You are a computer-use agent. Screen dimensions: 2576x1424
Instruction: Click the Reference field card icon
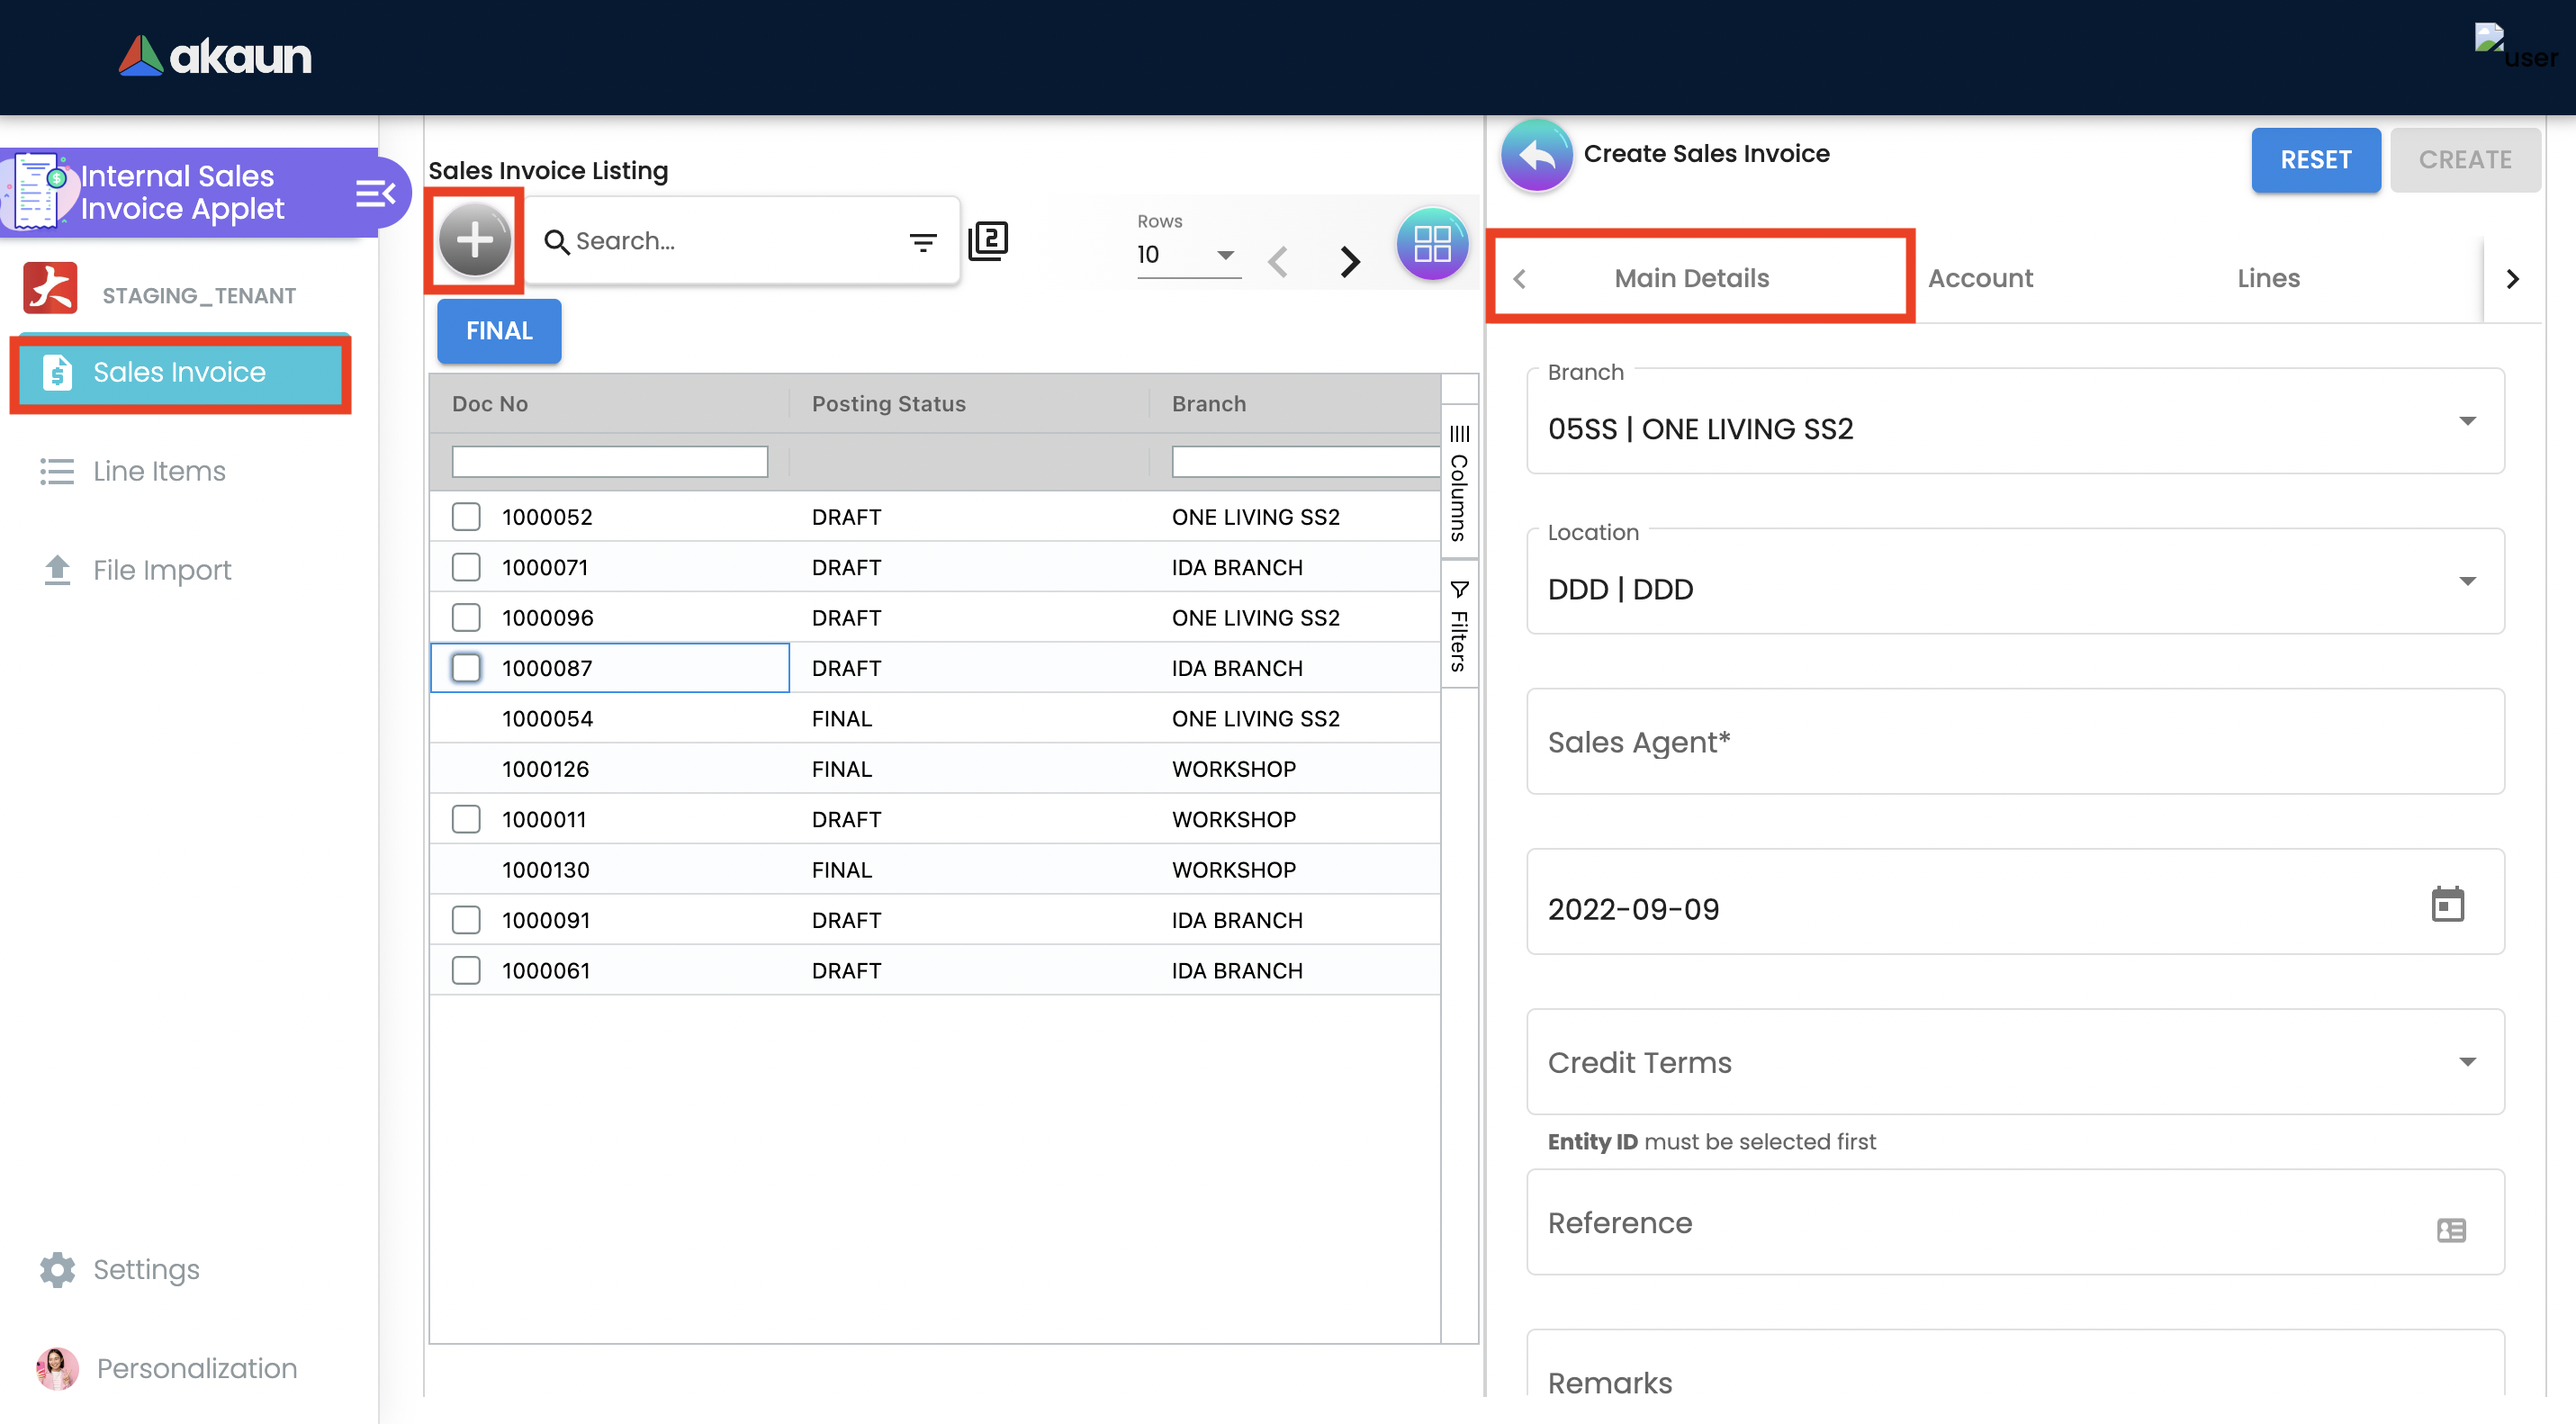[x=2450, y=1229]
